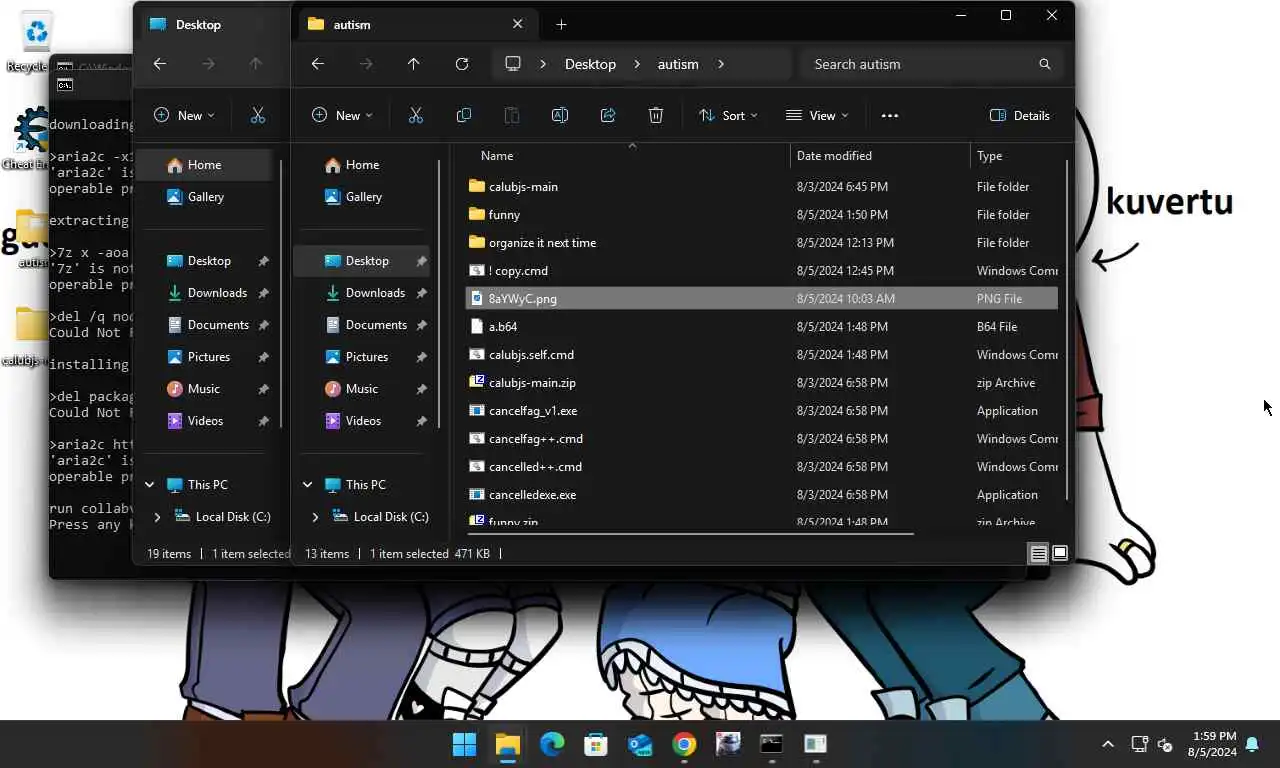Collapse This PC in Desktop window sidebar
1280x768 pixels.
(150, 485)
